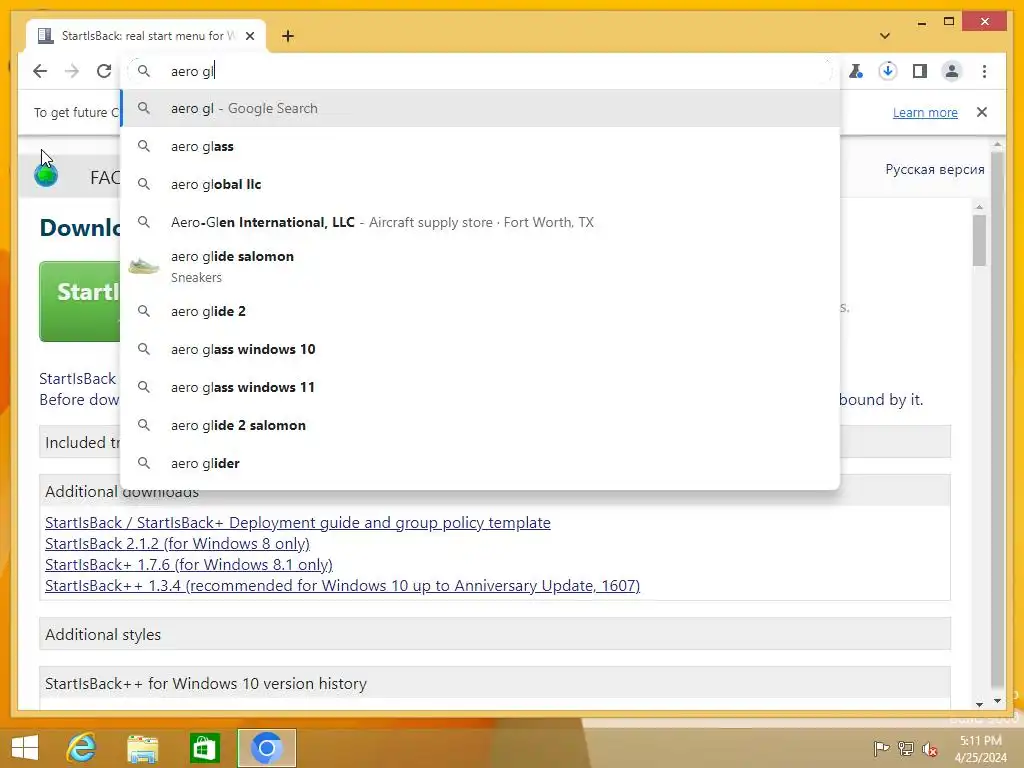Go back using the browser back arrow
This screenshot has width=1024, height=768.
pyautogui.click(x=40, y=71)
